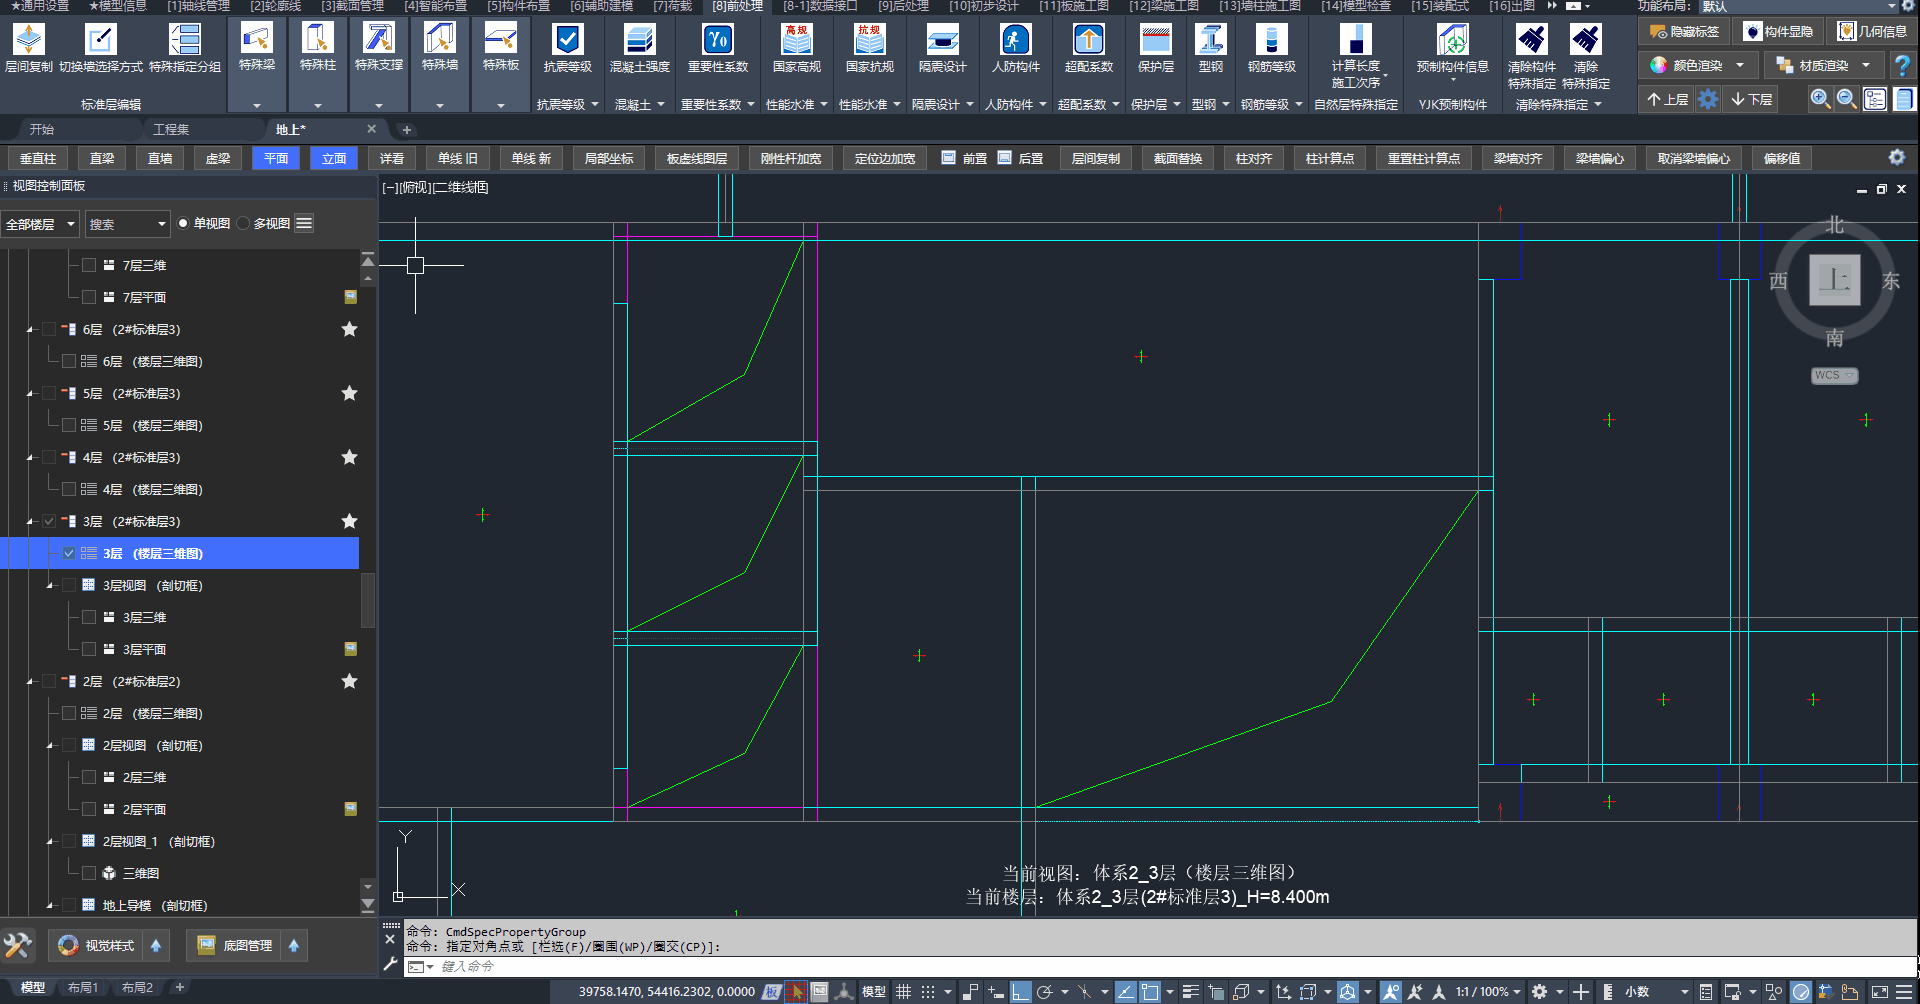Viewport: 1920px width, 1004px height.
Task: Collapse the 6层 (2#标准层3) tree node
Action: [x=30, y=330]
